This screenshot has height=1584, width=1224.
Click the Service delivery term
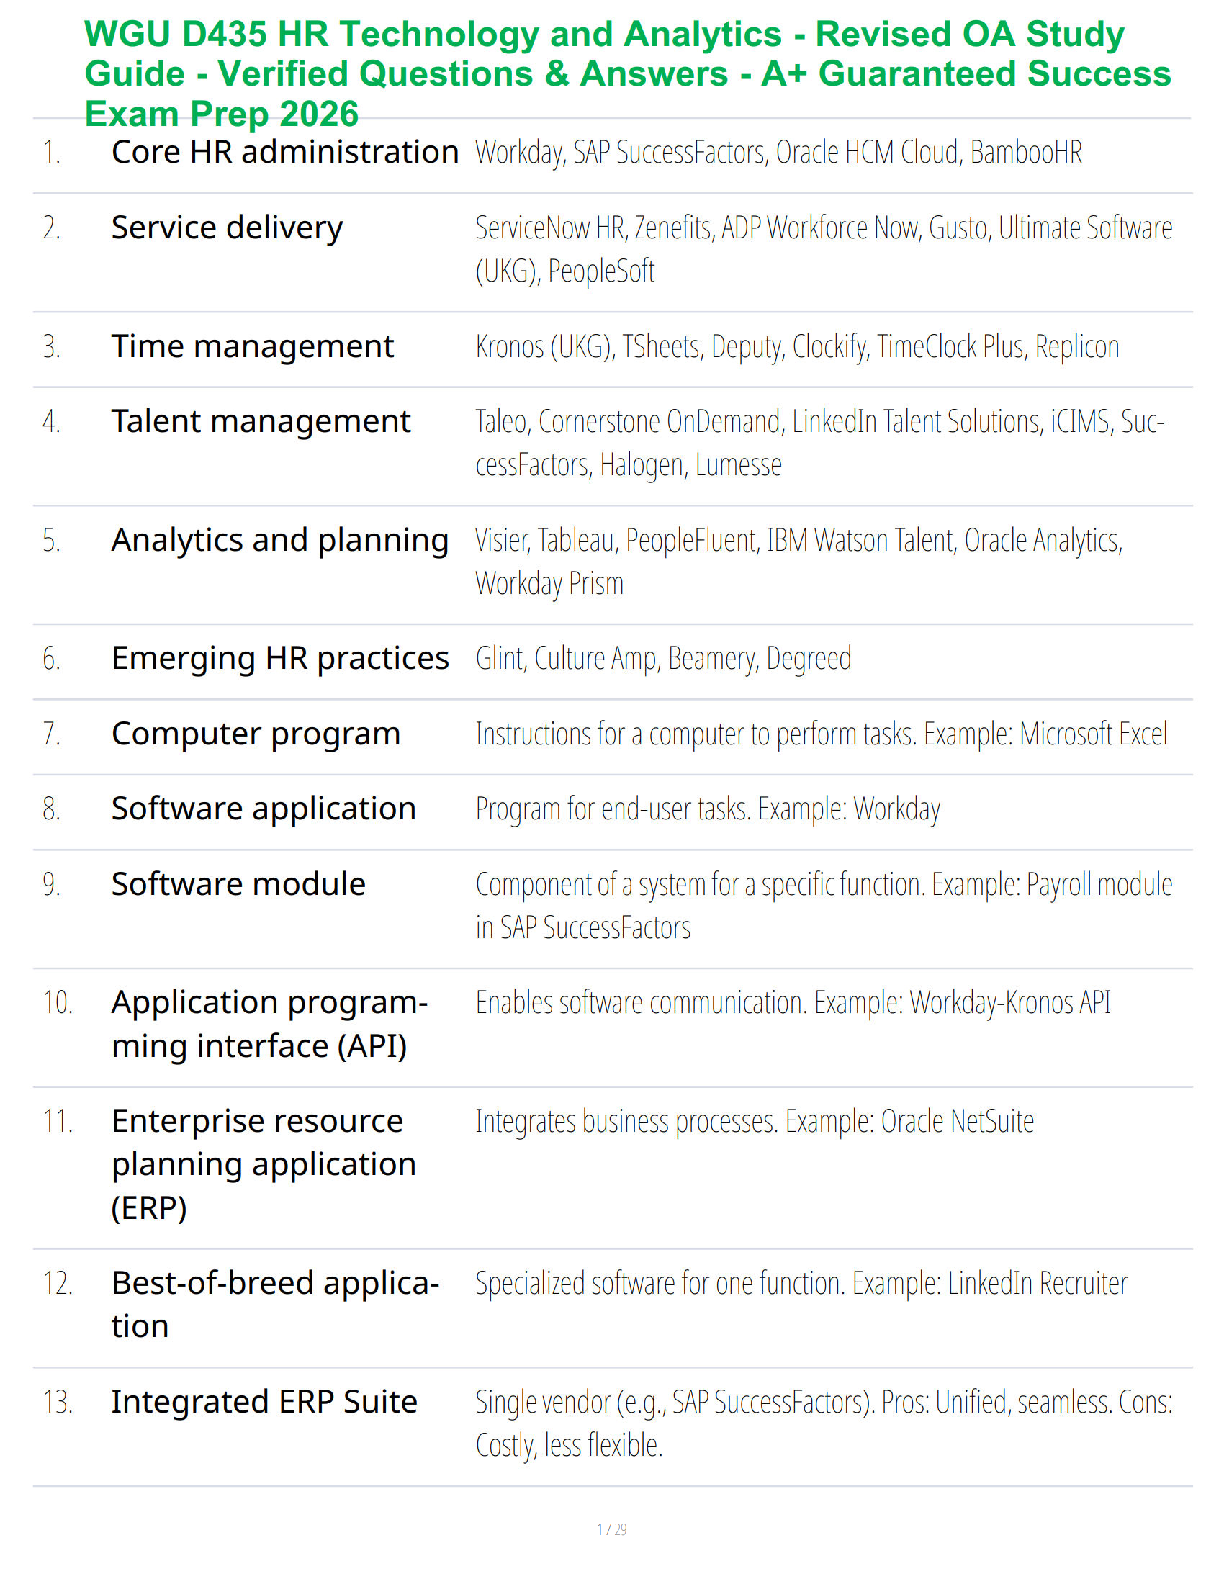227,228
